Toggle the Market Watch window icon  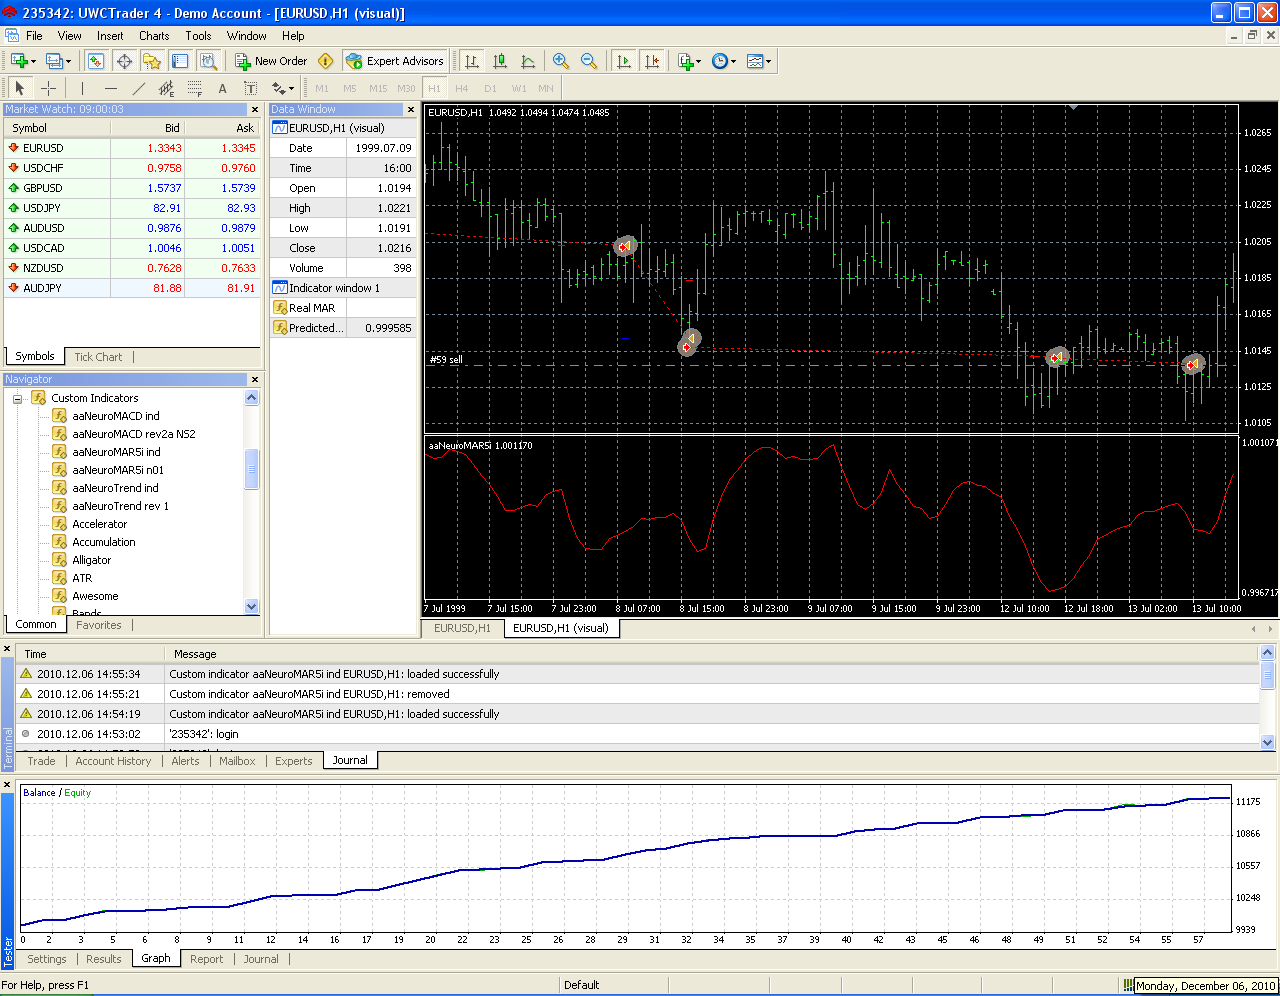coord(96,61)
